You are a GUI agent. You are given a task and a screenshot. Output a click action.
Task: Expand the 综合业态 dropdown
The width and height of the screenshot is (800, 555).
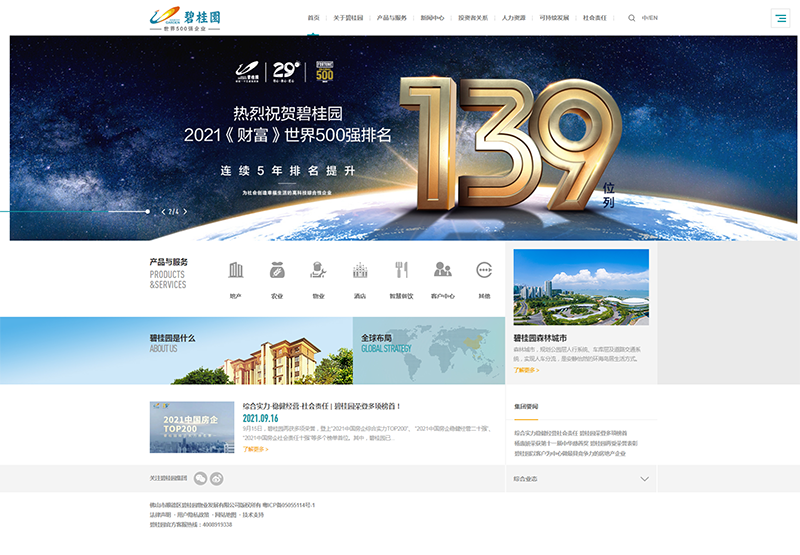point(644,479)
